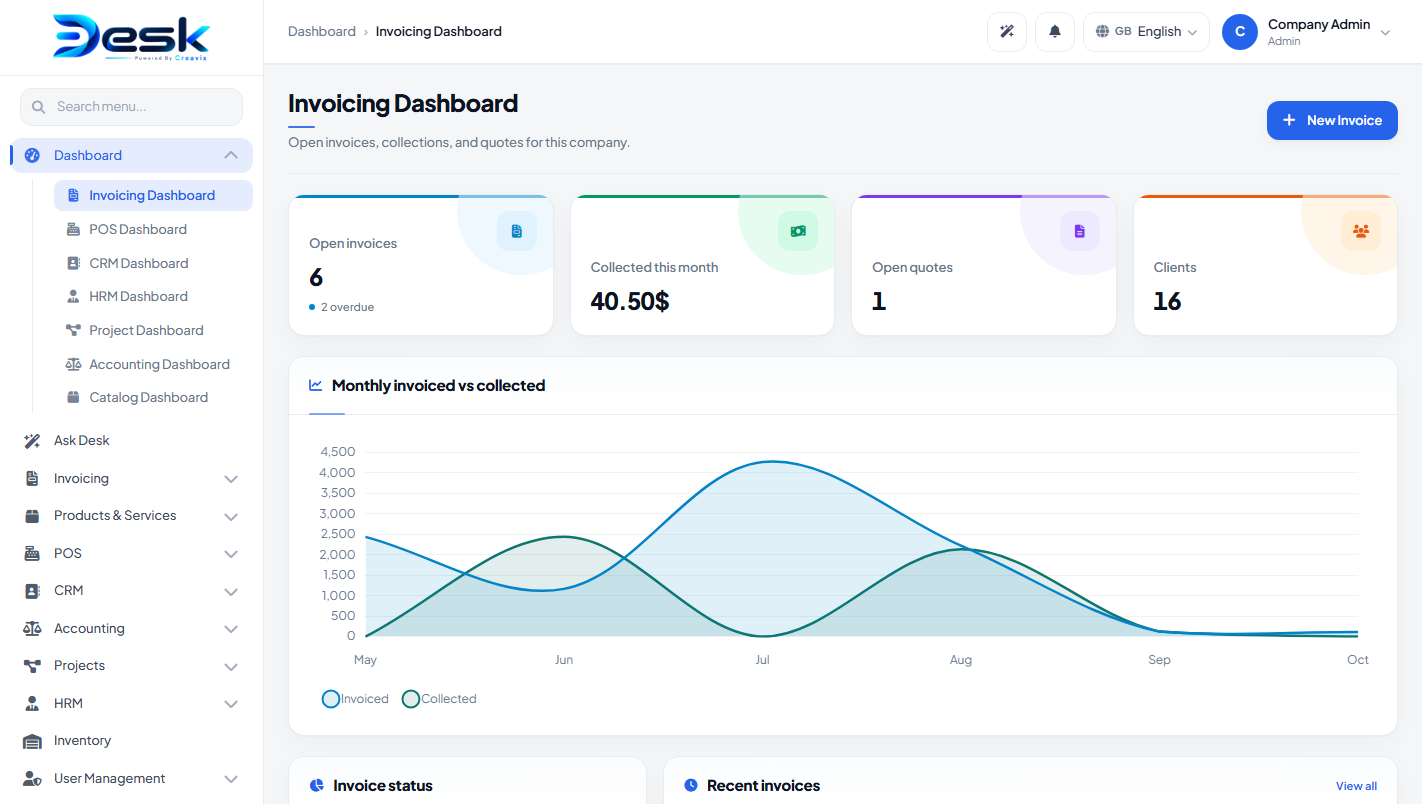The height and width of the screenshot is (804, 1422).
Task: Click the Monthly invoiced chart line icon
Action: [316, 385]
